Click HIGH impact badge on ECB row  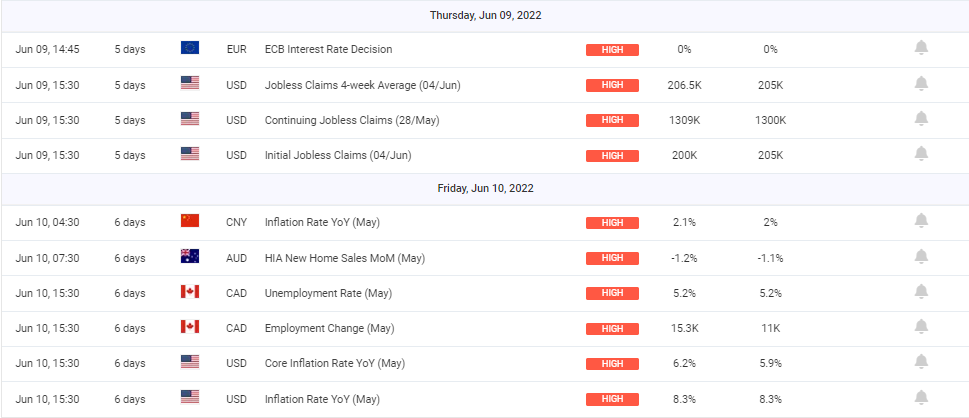coord(612,49)
